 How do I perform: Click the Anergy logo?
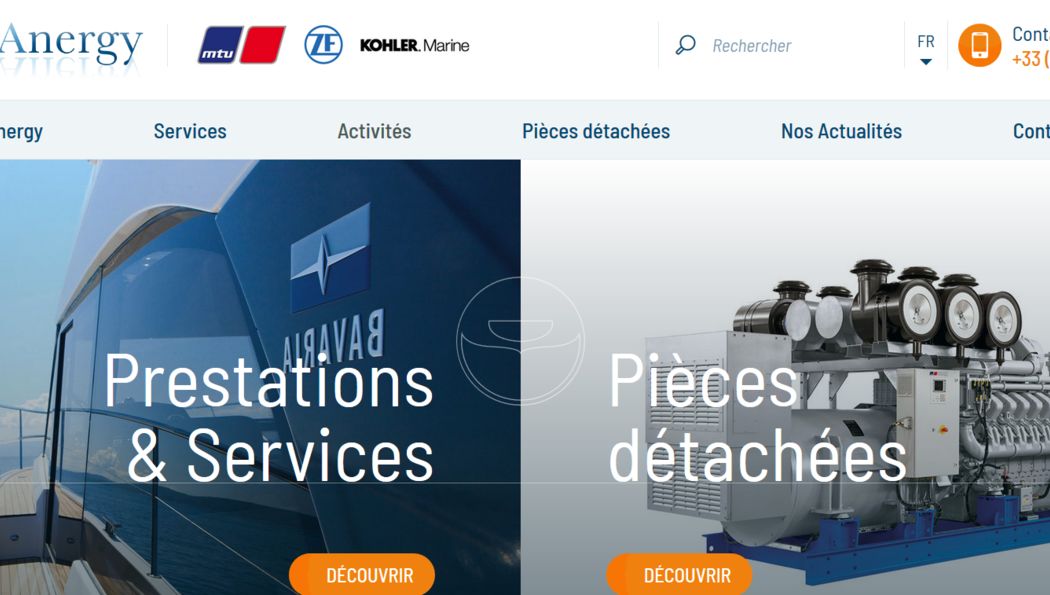click(71, 47)
